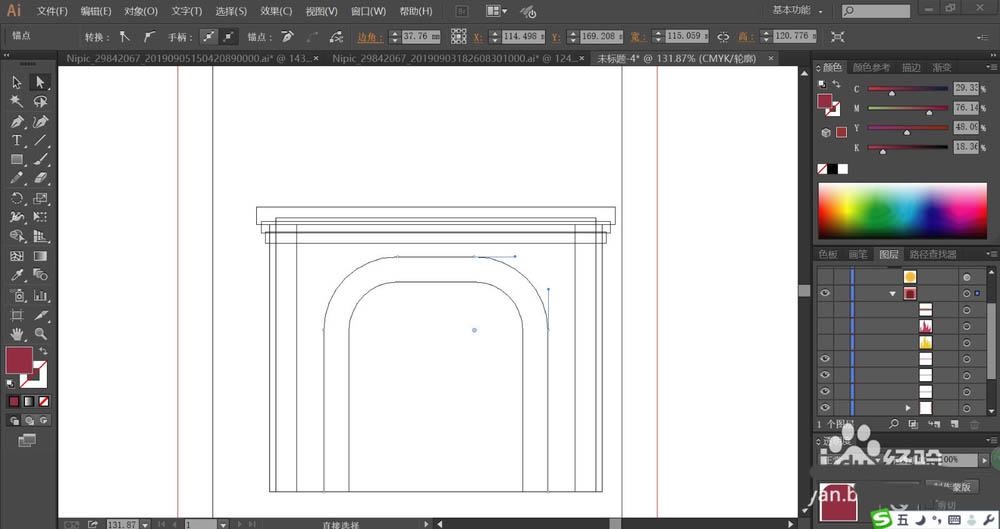Swap fill and stroke colors in toolbox
1000x529 pixels.
pos(43,351)
